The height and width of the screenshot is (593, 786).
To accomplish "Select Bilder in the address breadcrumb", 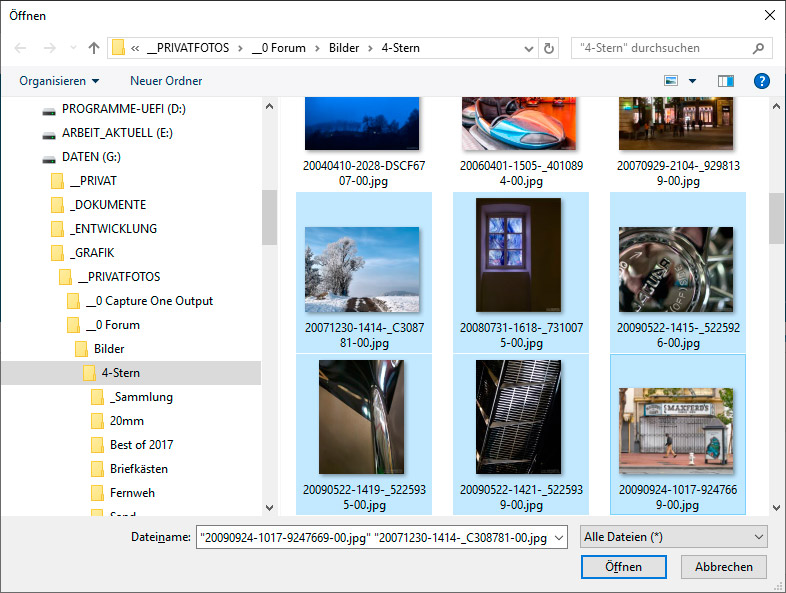I will 344,48.
